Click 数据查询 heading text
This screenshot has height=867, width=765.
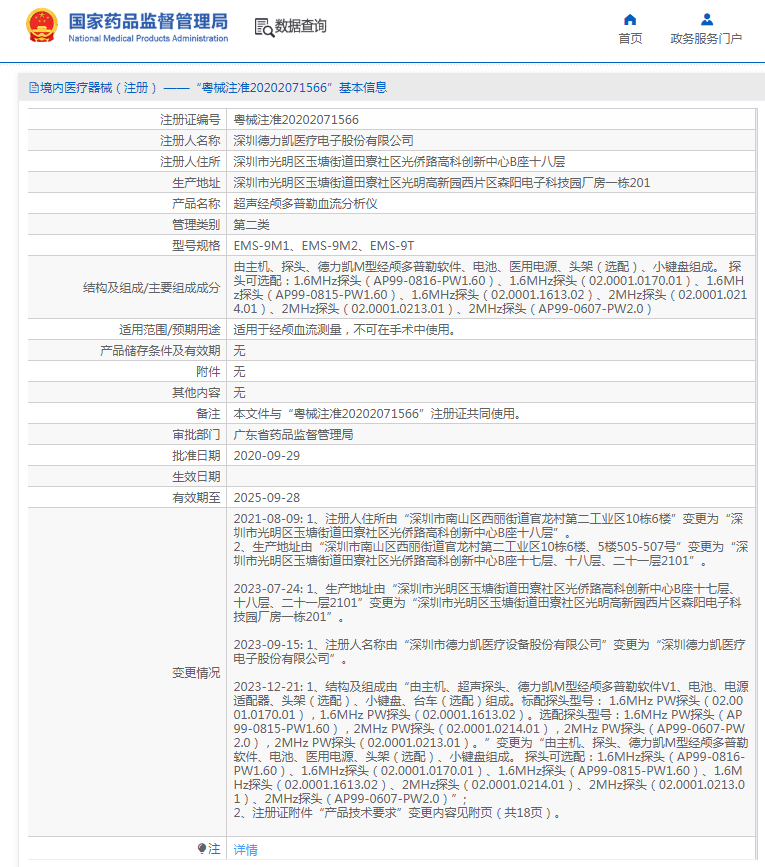tap(301, 26)
